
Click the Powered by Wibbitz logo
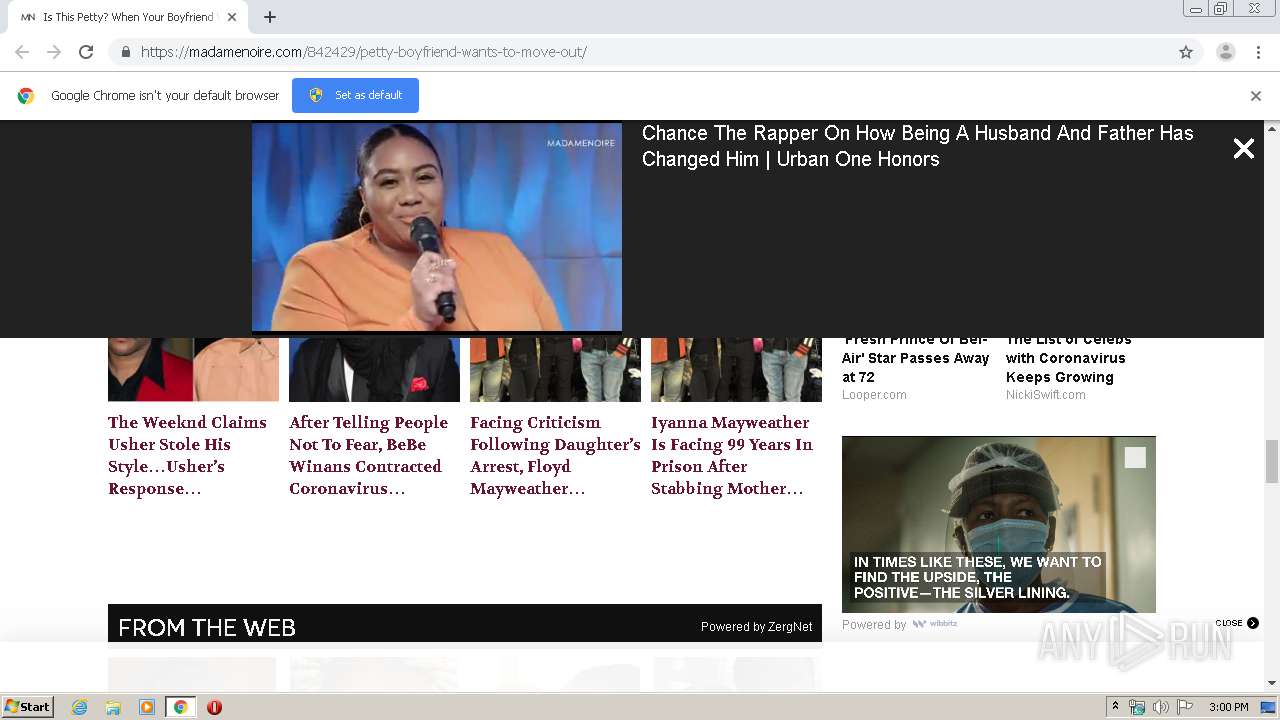[x=934, y=624]
